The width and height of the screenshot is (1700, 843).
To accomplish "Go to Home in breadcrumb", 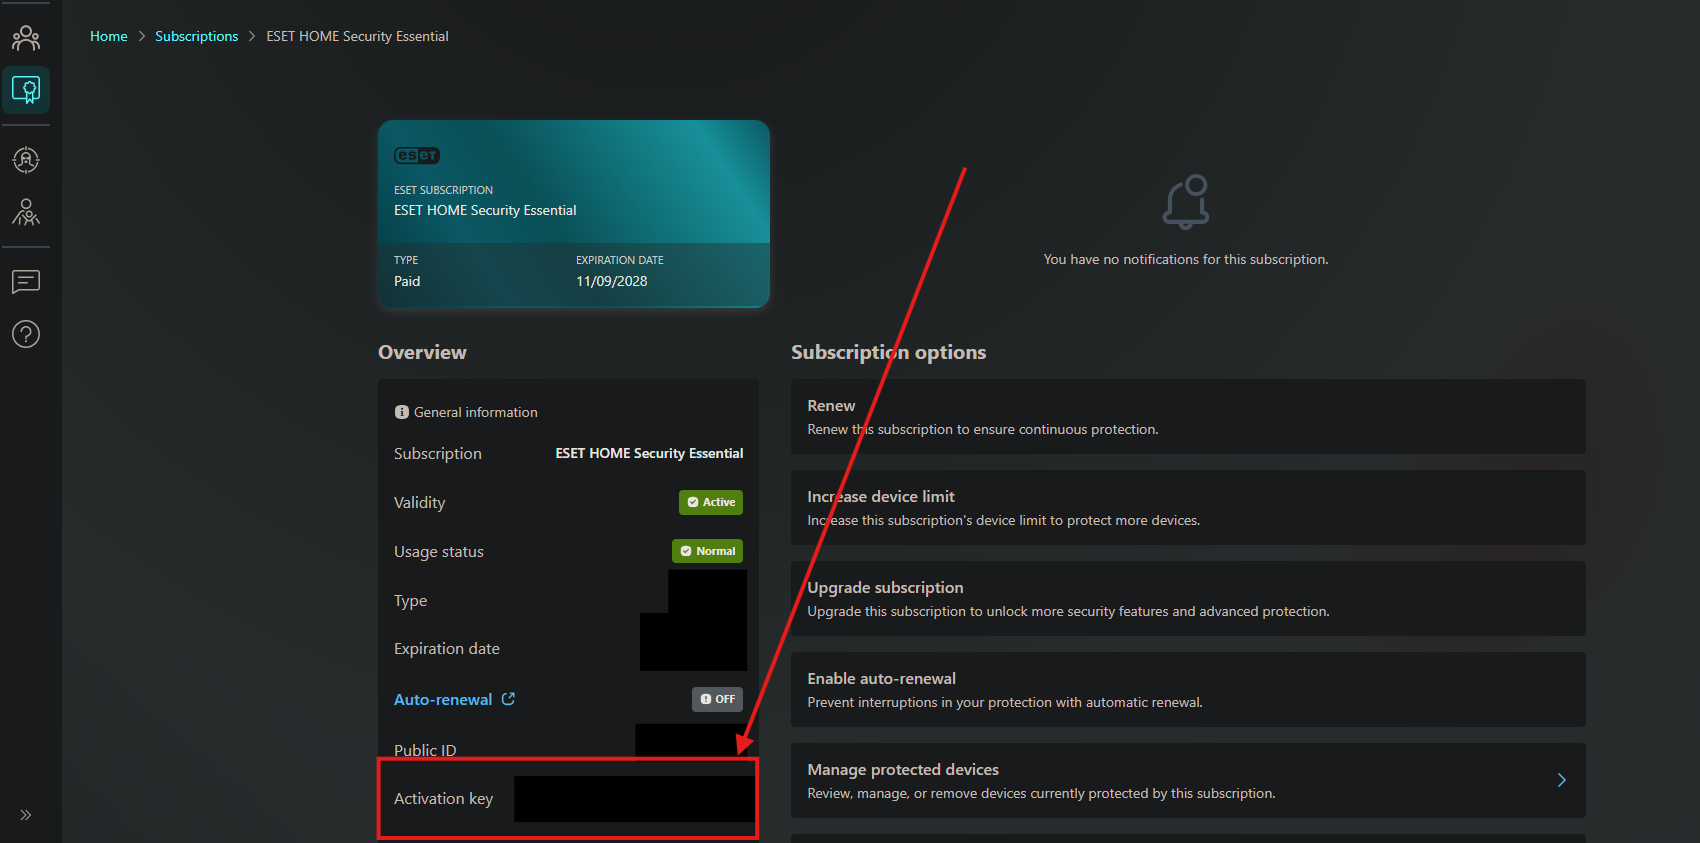I will coord(109,36).
